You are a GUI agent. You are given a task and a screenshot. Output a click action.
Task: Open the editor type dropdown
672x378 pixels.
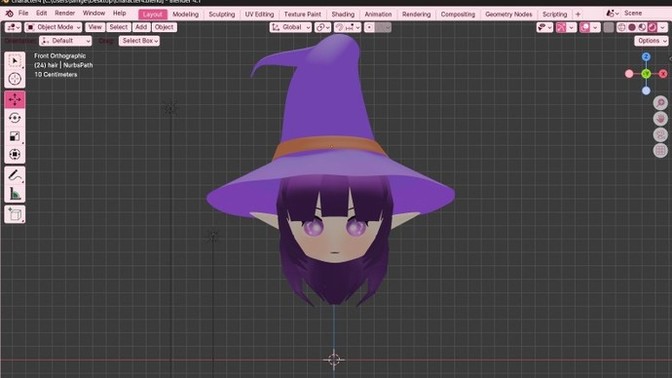[x=13, y=27]
